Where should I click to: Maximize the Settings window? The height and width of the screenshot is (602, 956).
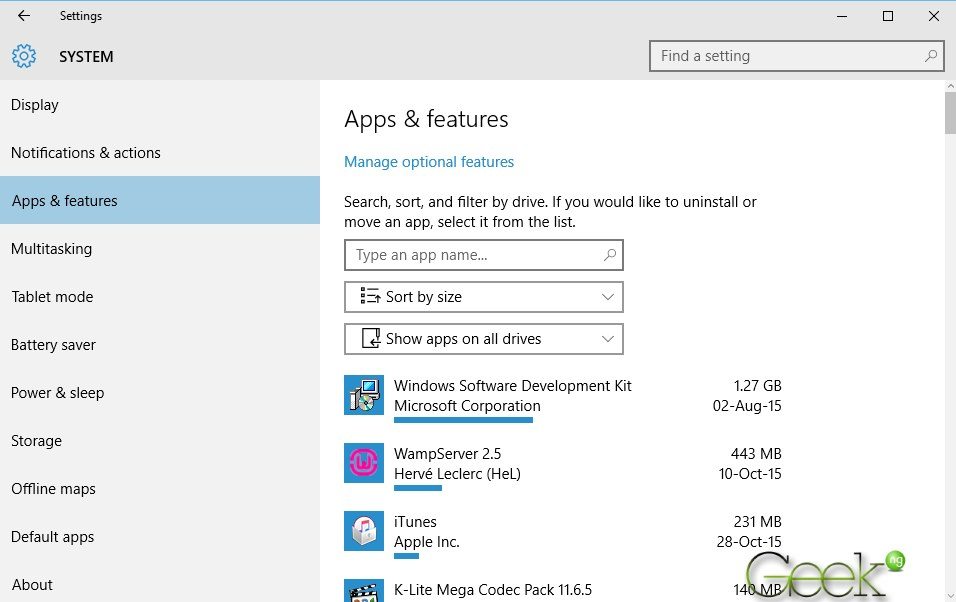click(888, 16)
